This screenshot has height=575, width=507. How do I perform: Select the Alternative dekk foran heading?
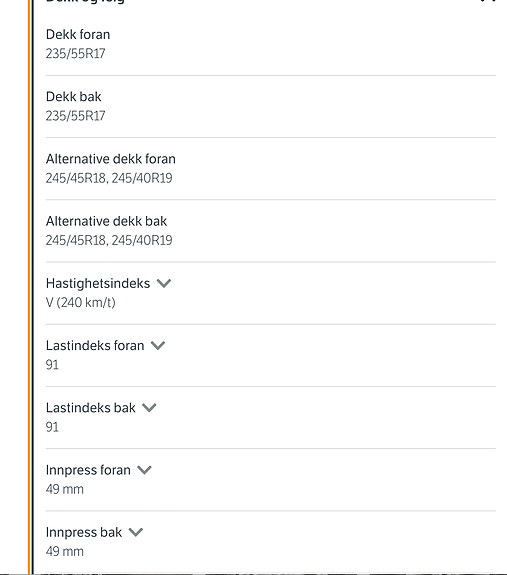click(111, 159)
